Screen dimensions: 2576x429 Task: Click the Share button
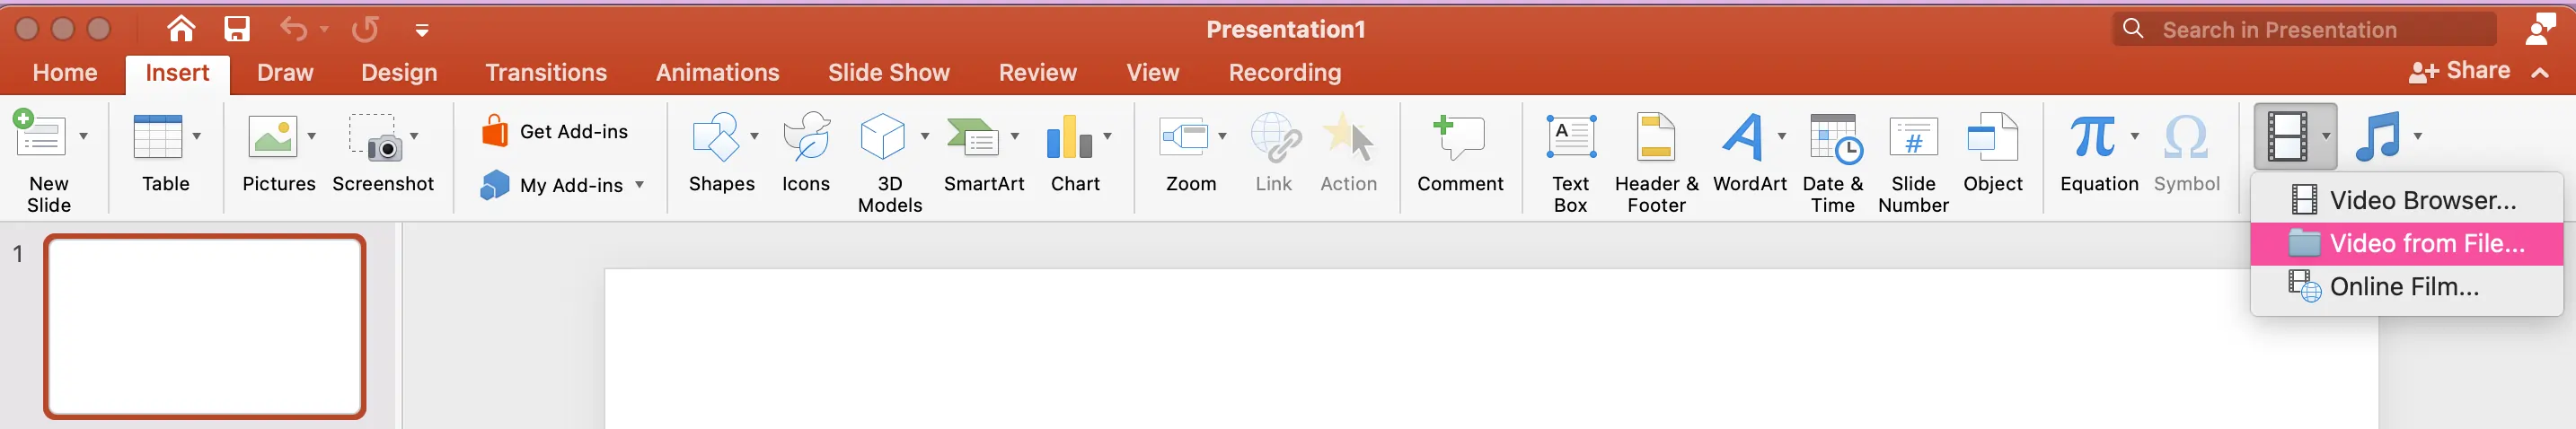(2459, 71)
